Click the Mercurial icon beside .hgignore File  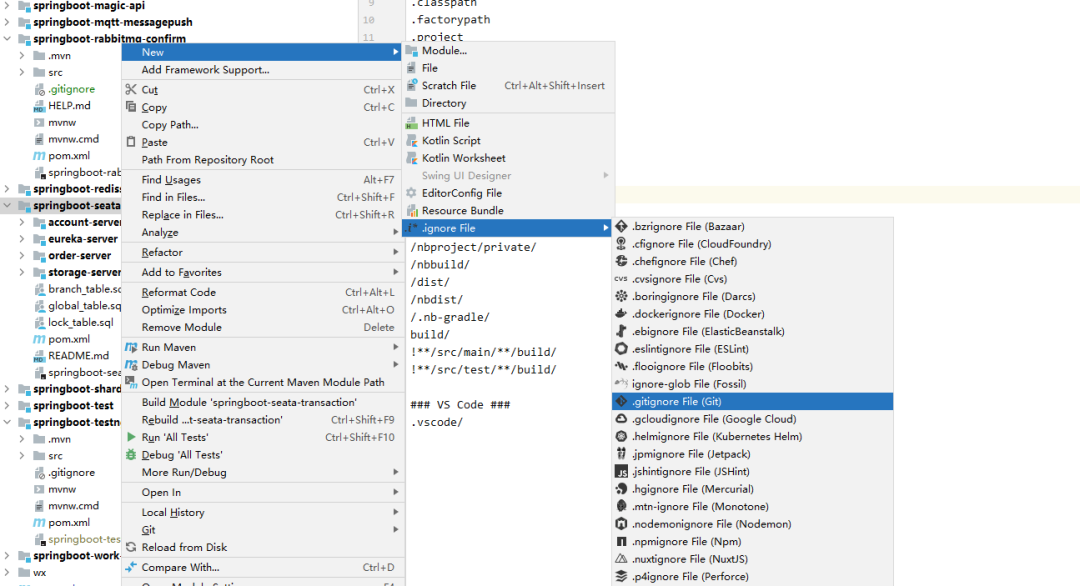[x=621, y=489]
